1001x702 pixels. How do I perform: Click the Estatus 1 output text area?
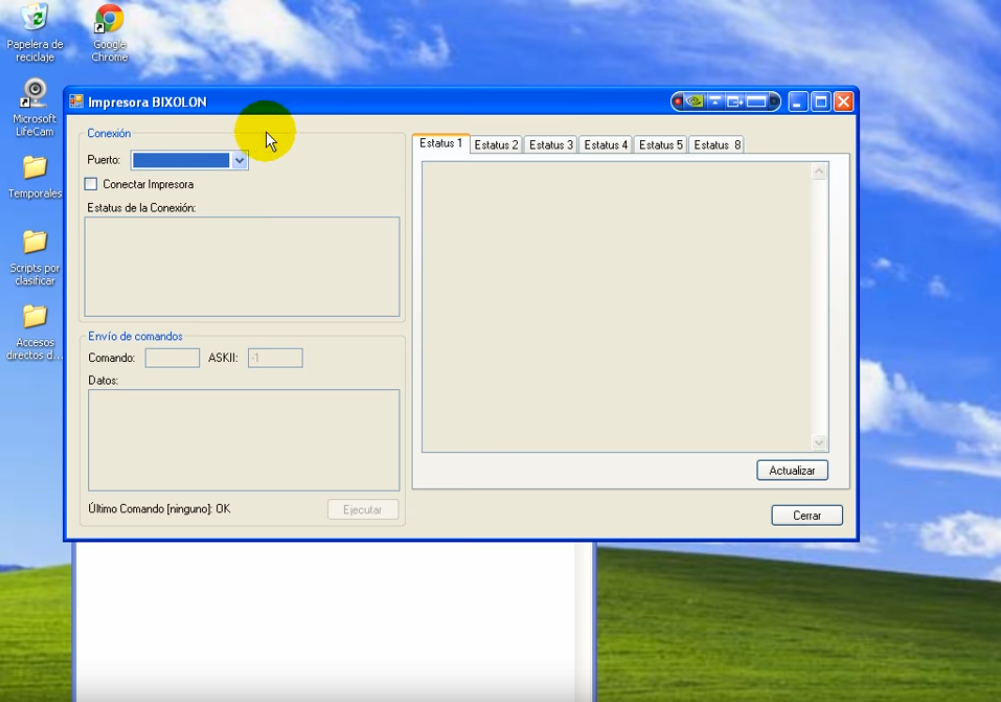click(617, 307)
